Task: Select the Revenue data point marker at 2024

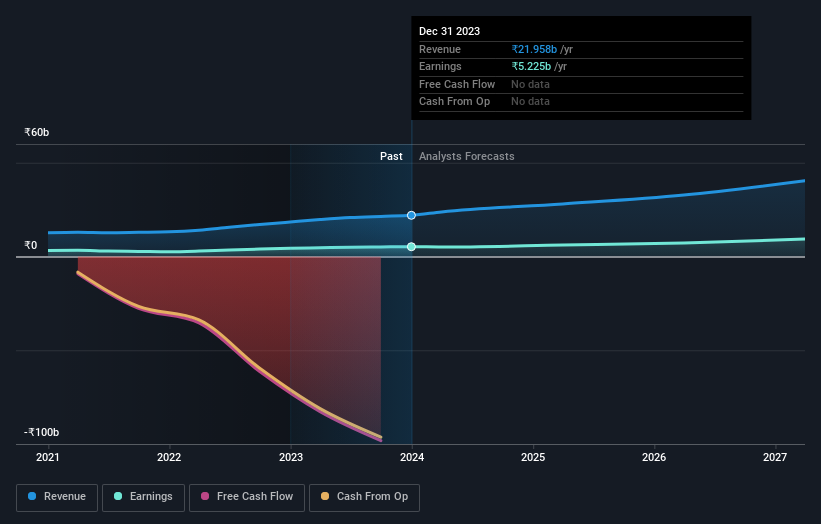Action: tap(412, 215)
